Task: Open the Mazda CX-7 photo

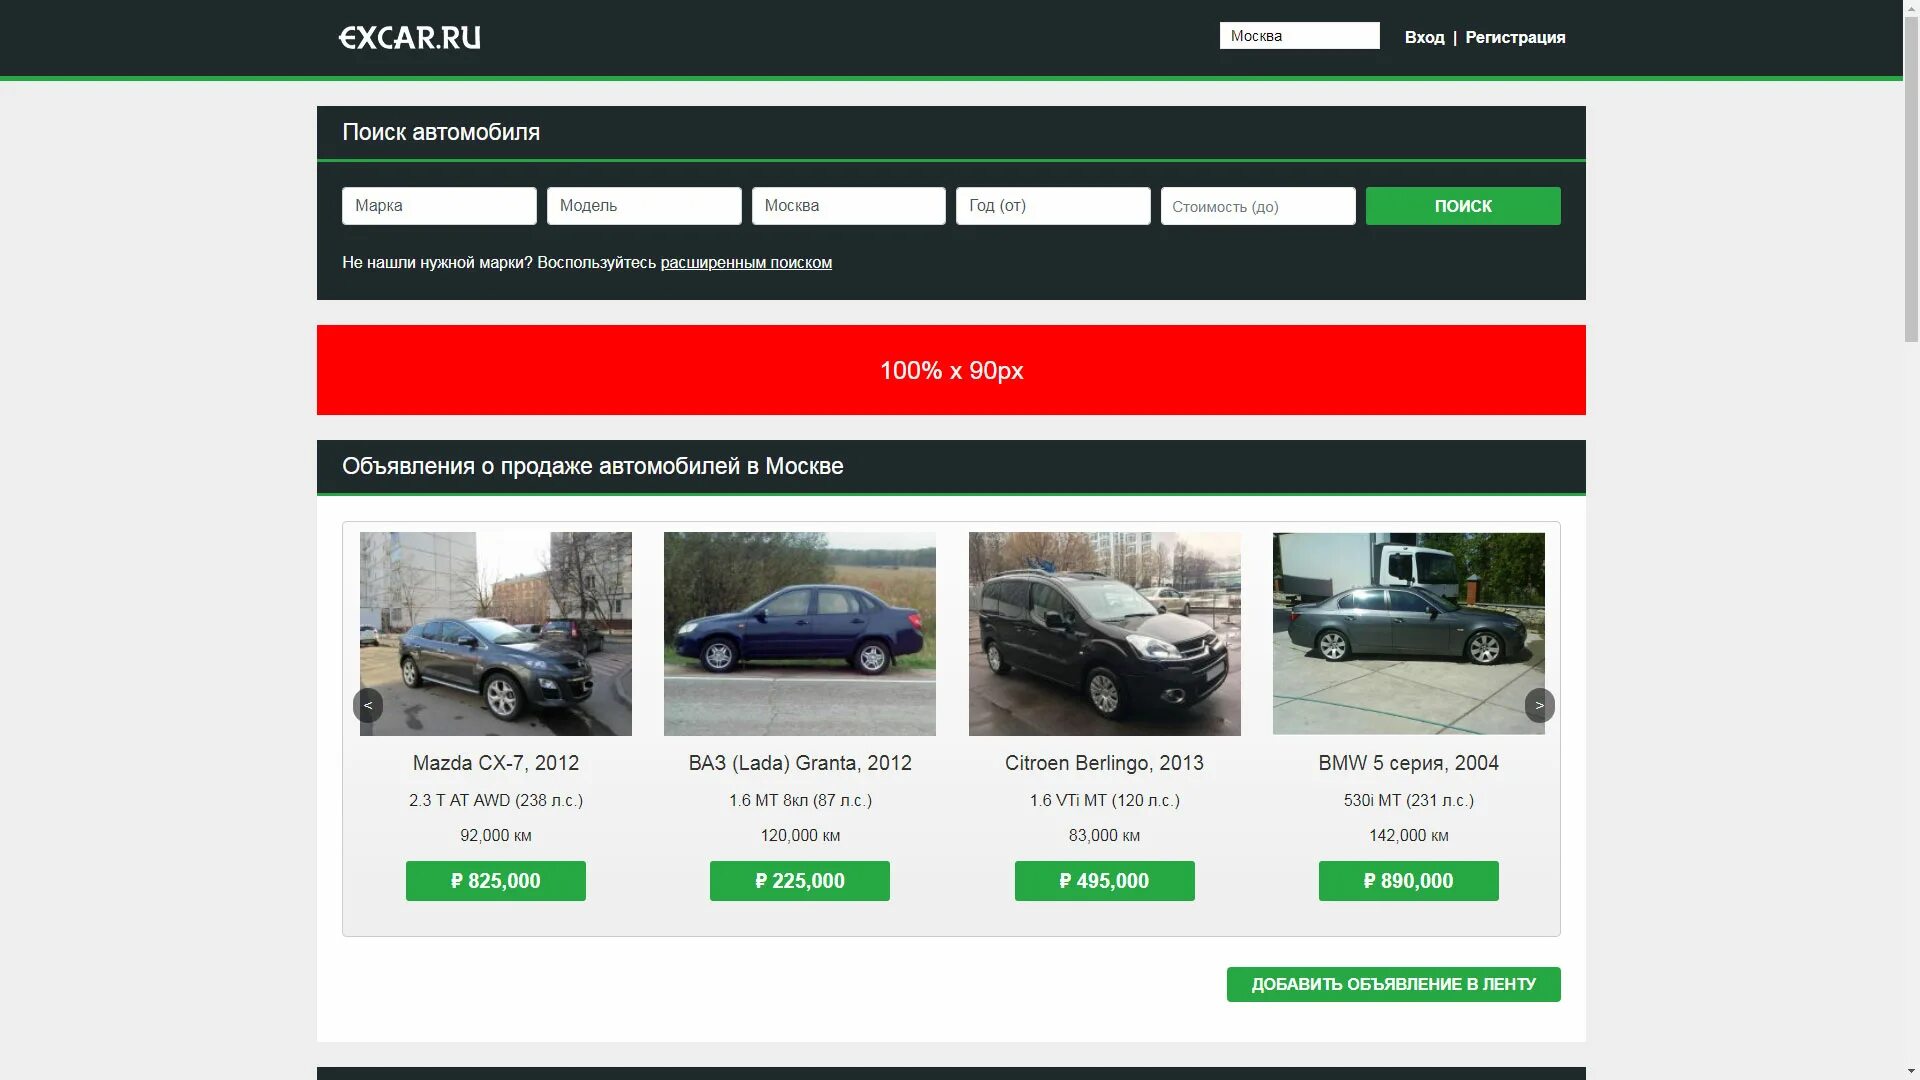Action: pyautogui.click(x=496, y=634)
